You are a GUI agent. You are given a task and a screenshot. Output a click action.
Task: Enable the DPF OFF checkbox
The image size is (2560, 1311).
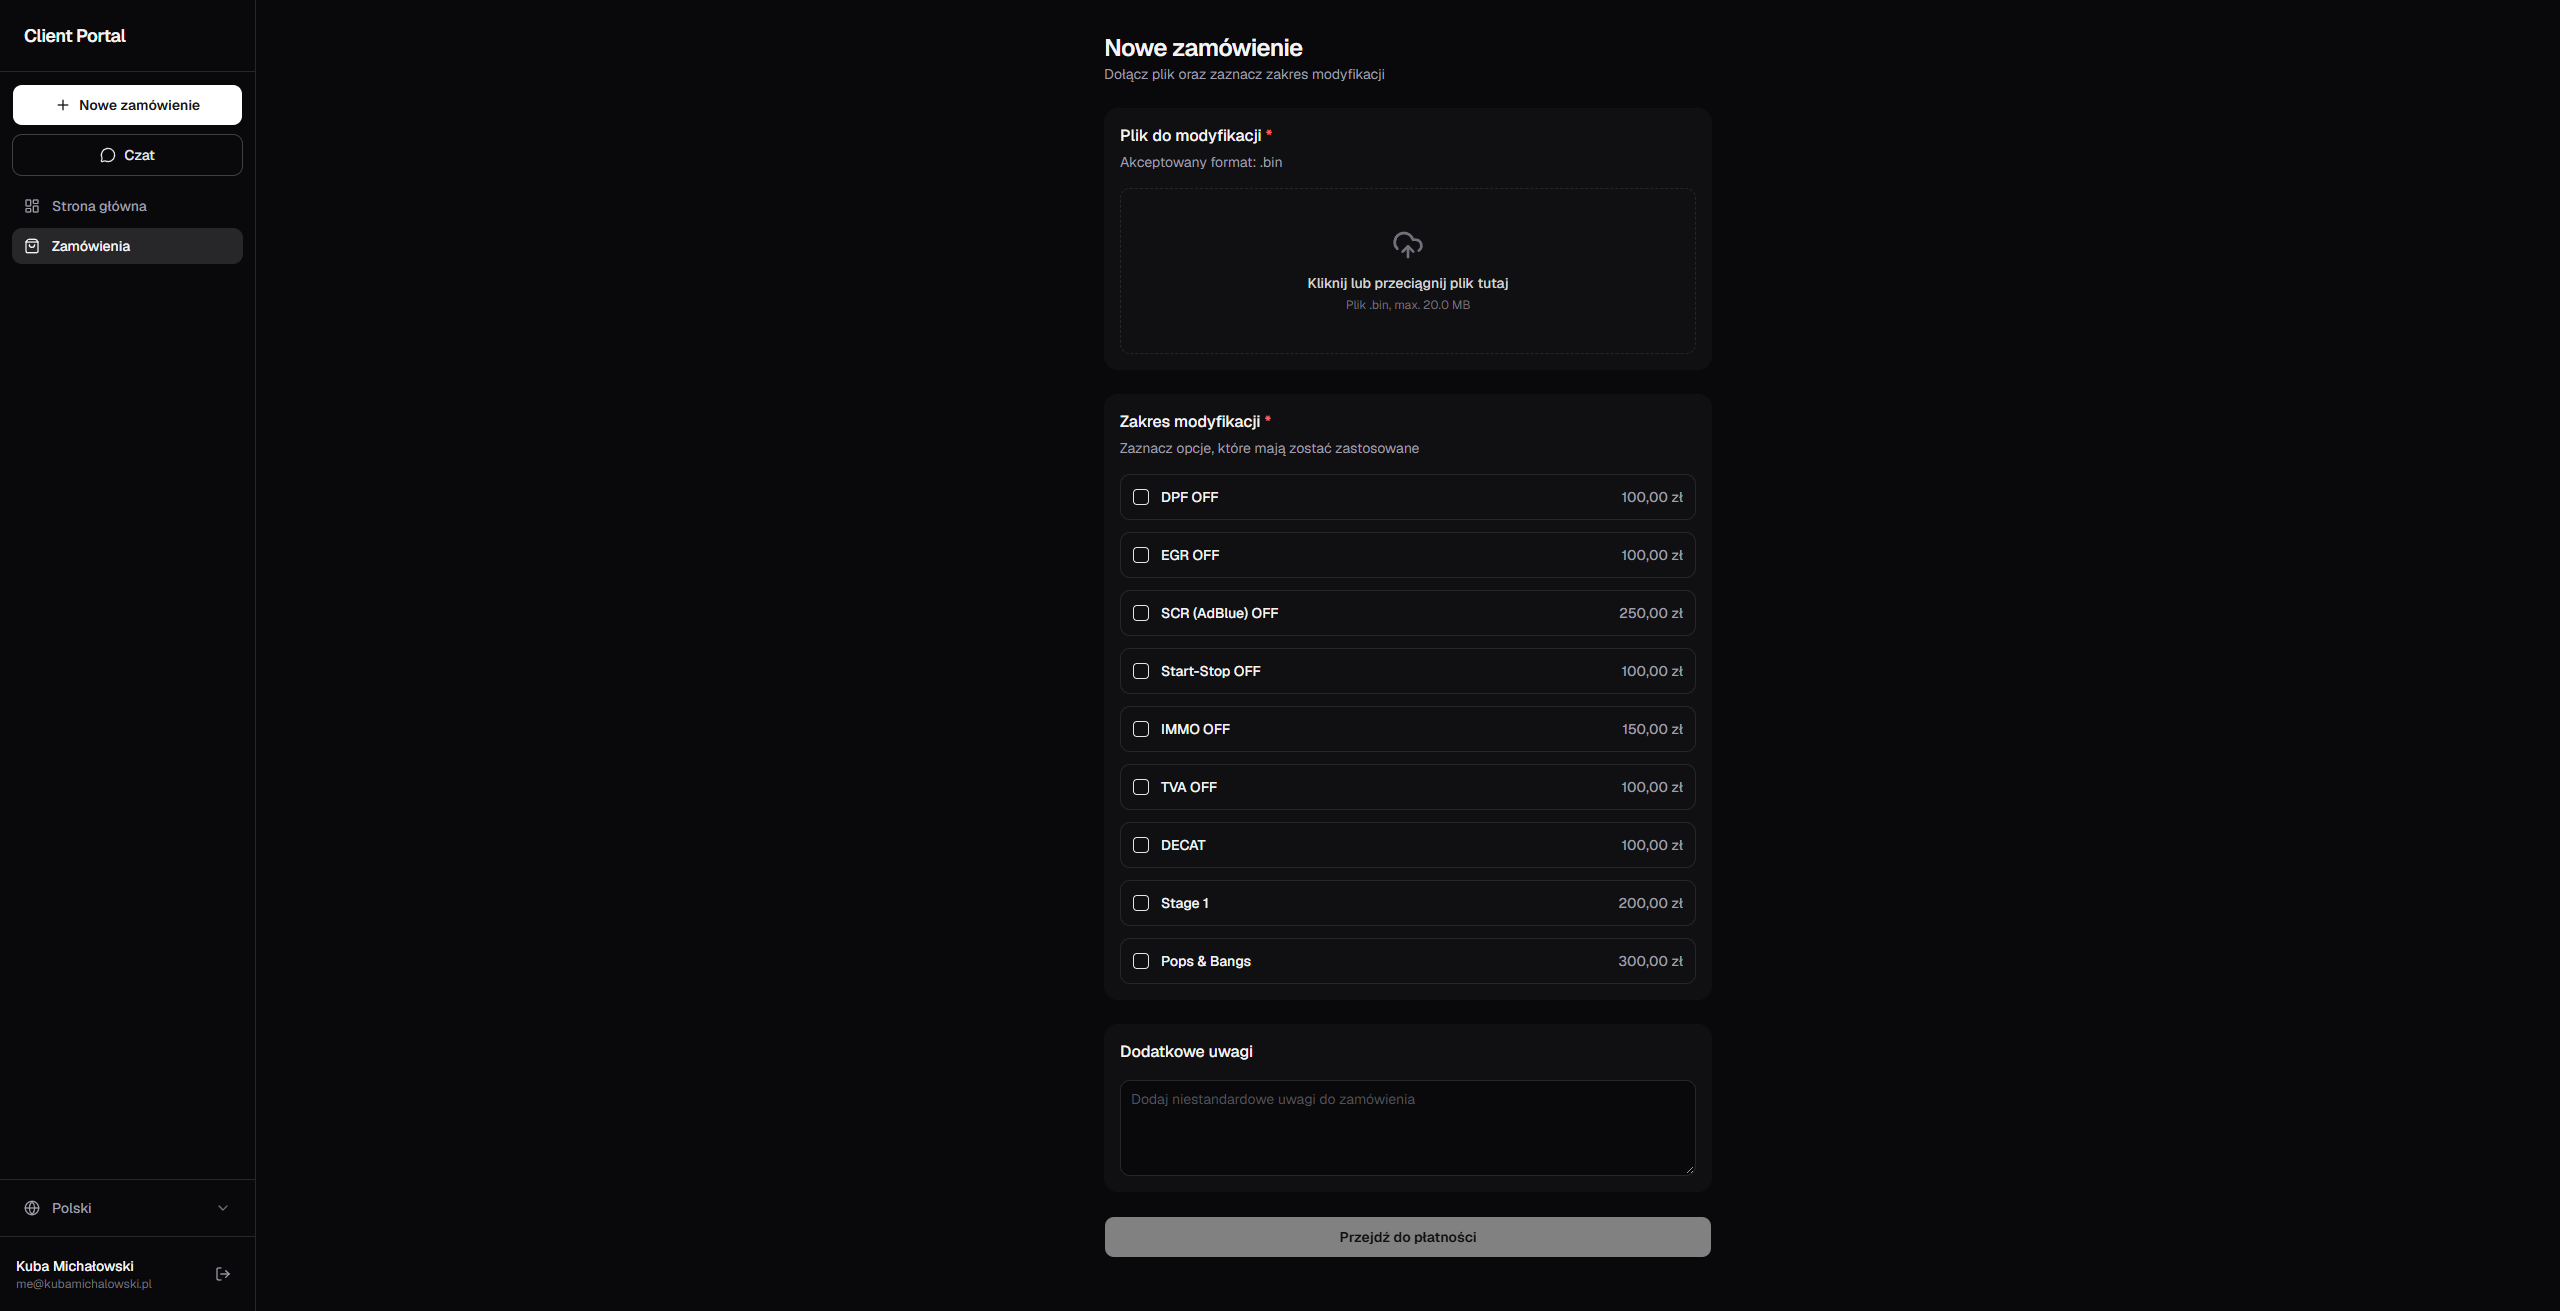coord(1141,497)
